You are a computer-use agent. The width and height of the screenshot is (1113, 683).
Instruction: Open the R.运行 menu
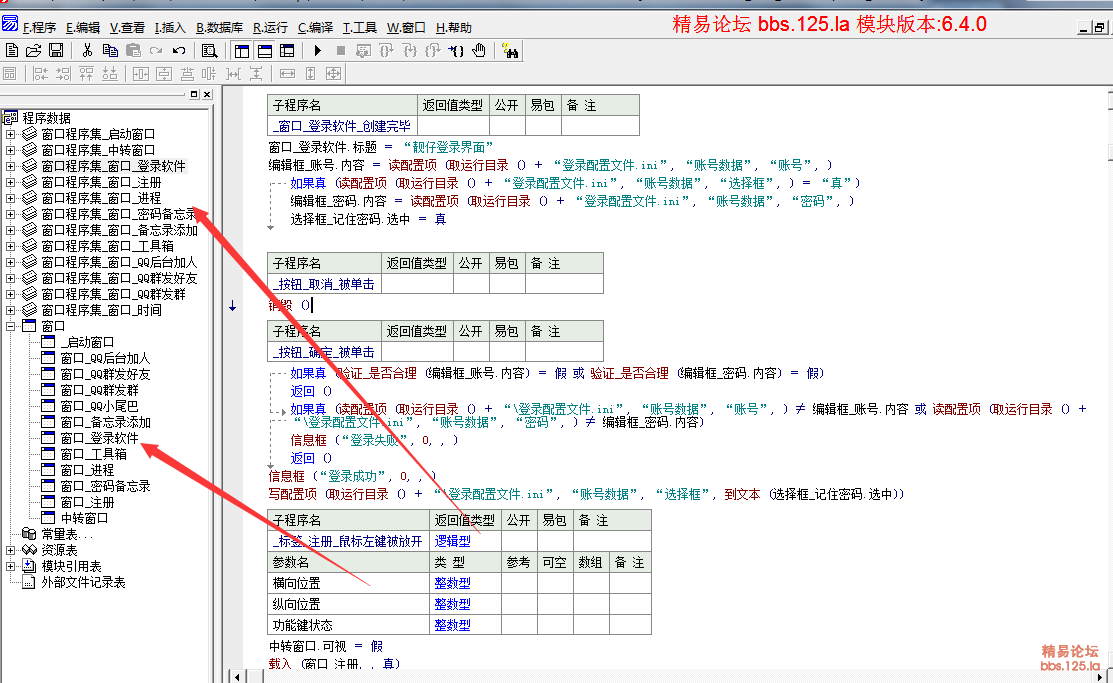point(270,28)
